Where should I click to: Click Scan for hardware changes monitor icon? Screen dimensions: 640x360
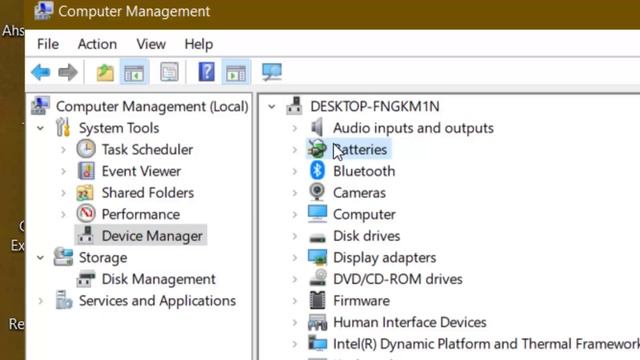click(272, 72)
